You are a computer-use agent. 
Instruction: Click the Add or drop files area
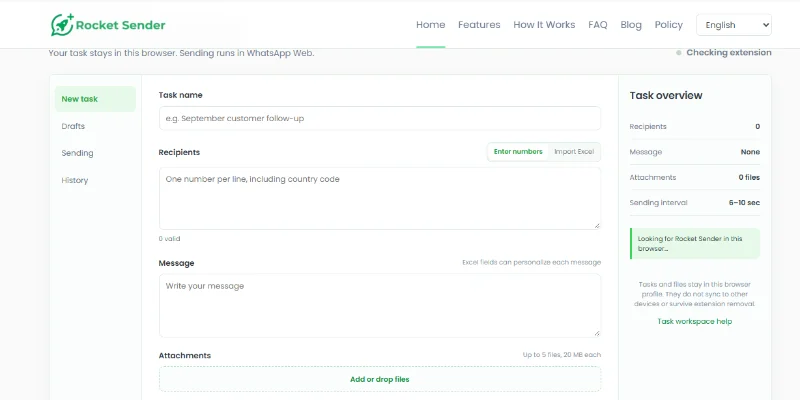point(380,379)
